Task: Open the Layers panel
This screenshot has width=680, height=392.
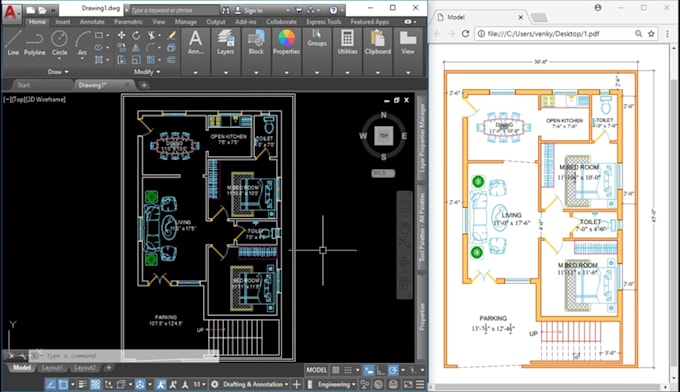Action: [x=226, y=42]
